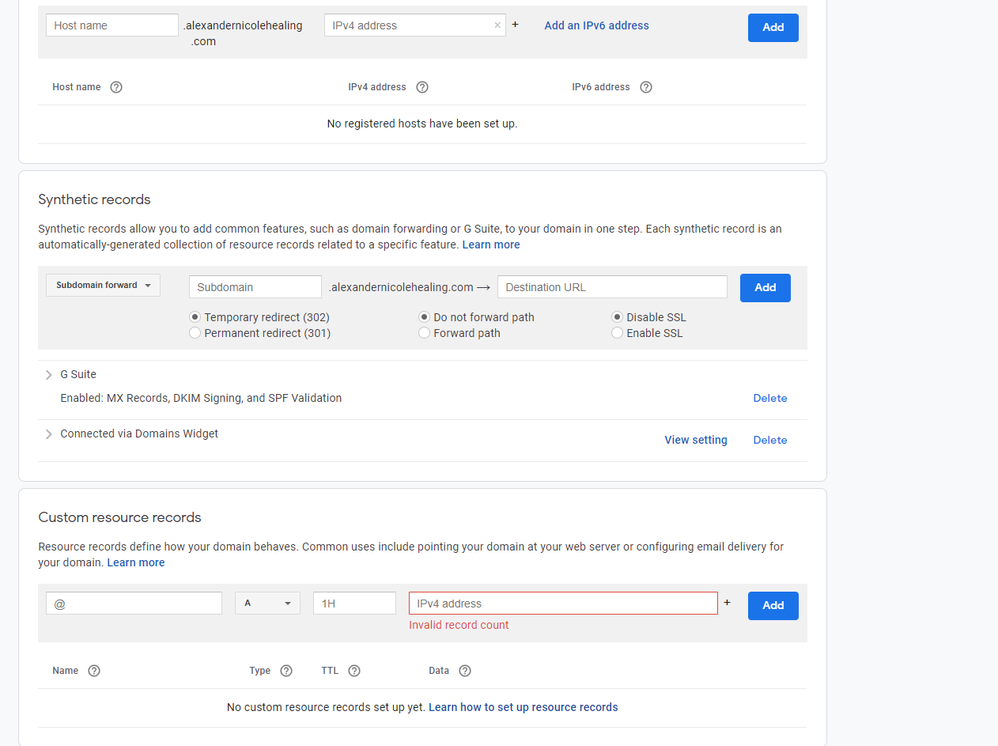This screenshot has width=998, height=746.
Task: Expand Connected via Domains Widget
Action: coord(48,433)
